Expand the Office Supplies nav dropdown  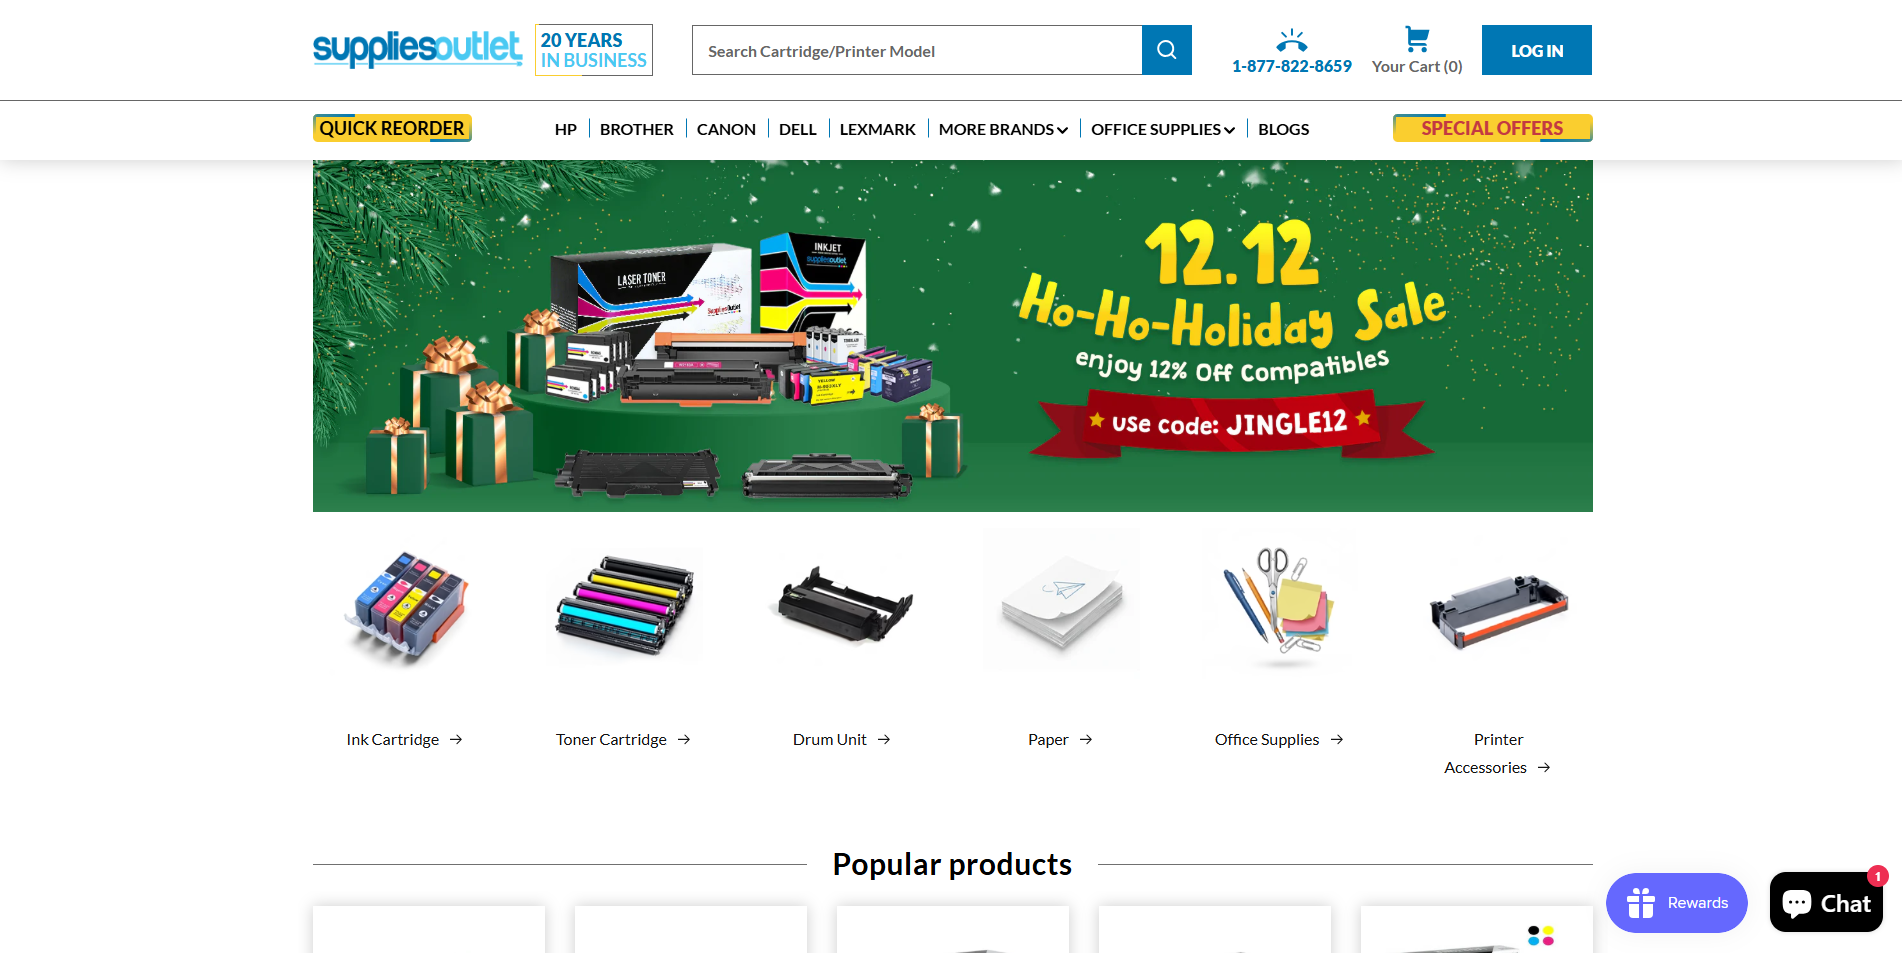pos(1163,129)
